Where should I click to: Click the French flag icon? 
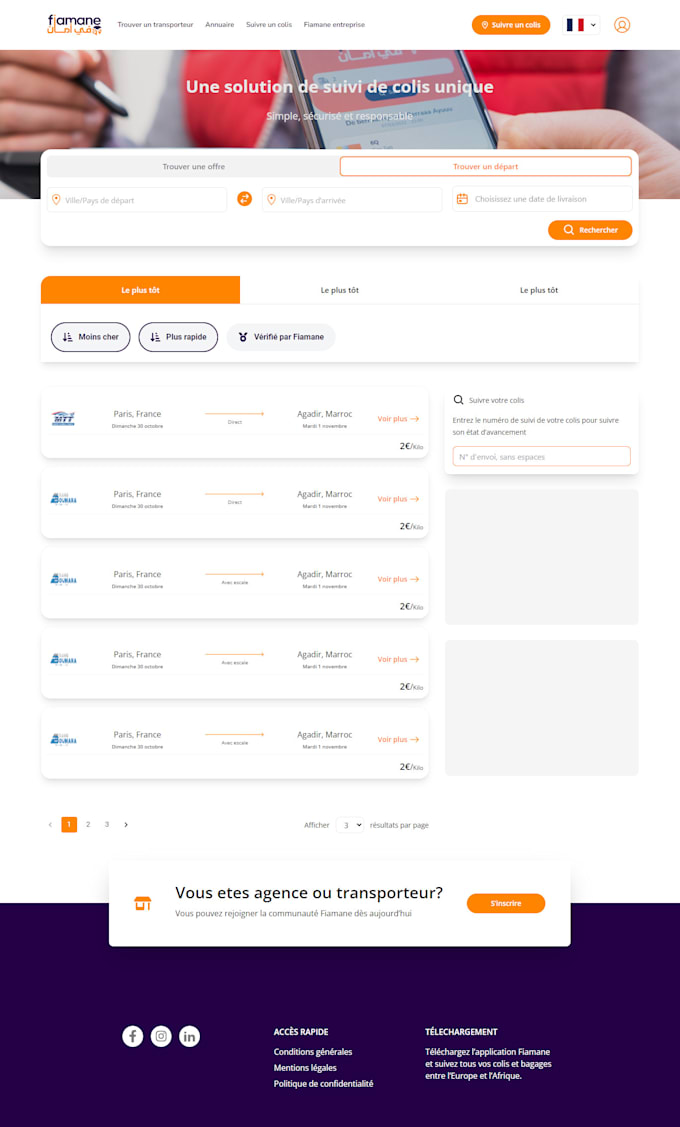tap(575, 24)
